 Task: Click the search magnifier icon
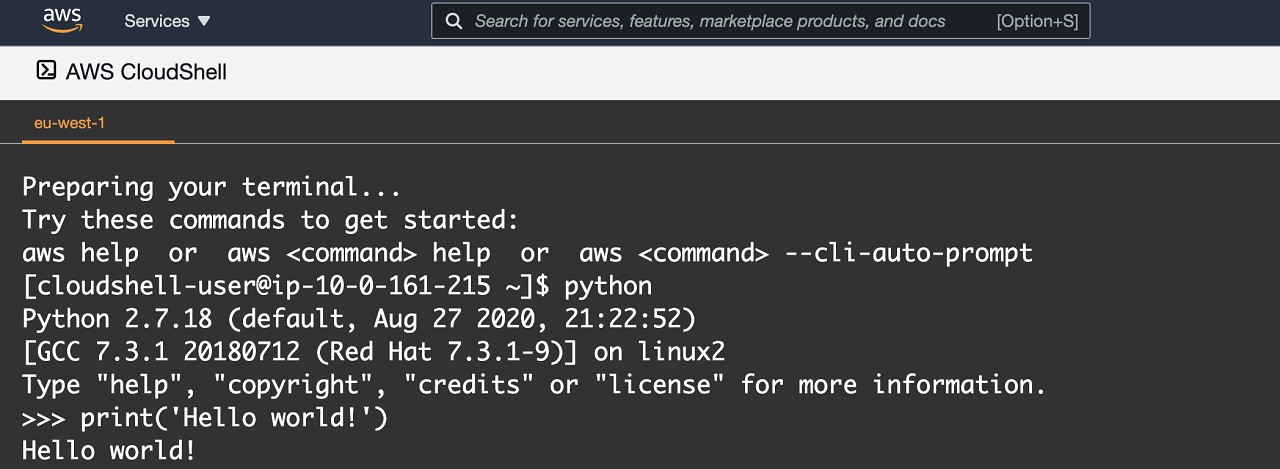pos(453,21)
